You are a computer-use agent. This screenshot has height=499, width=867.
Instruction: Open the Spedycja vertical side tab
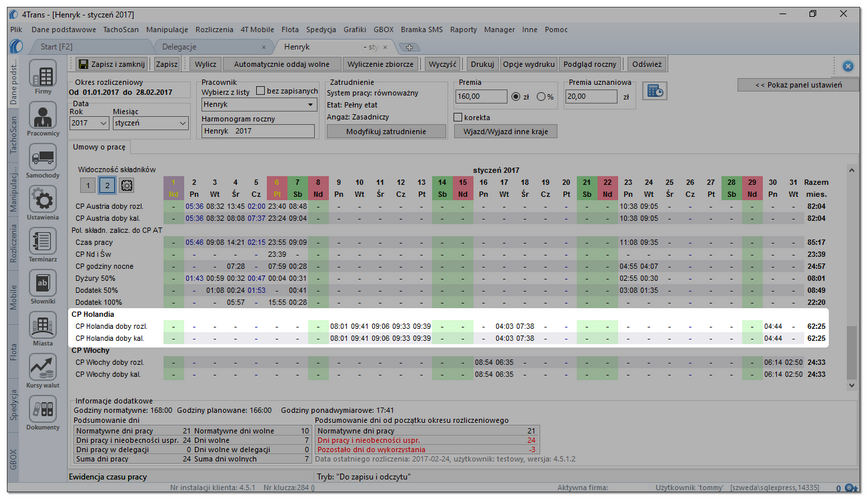[14, 405]
